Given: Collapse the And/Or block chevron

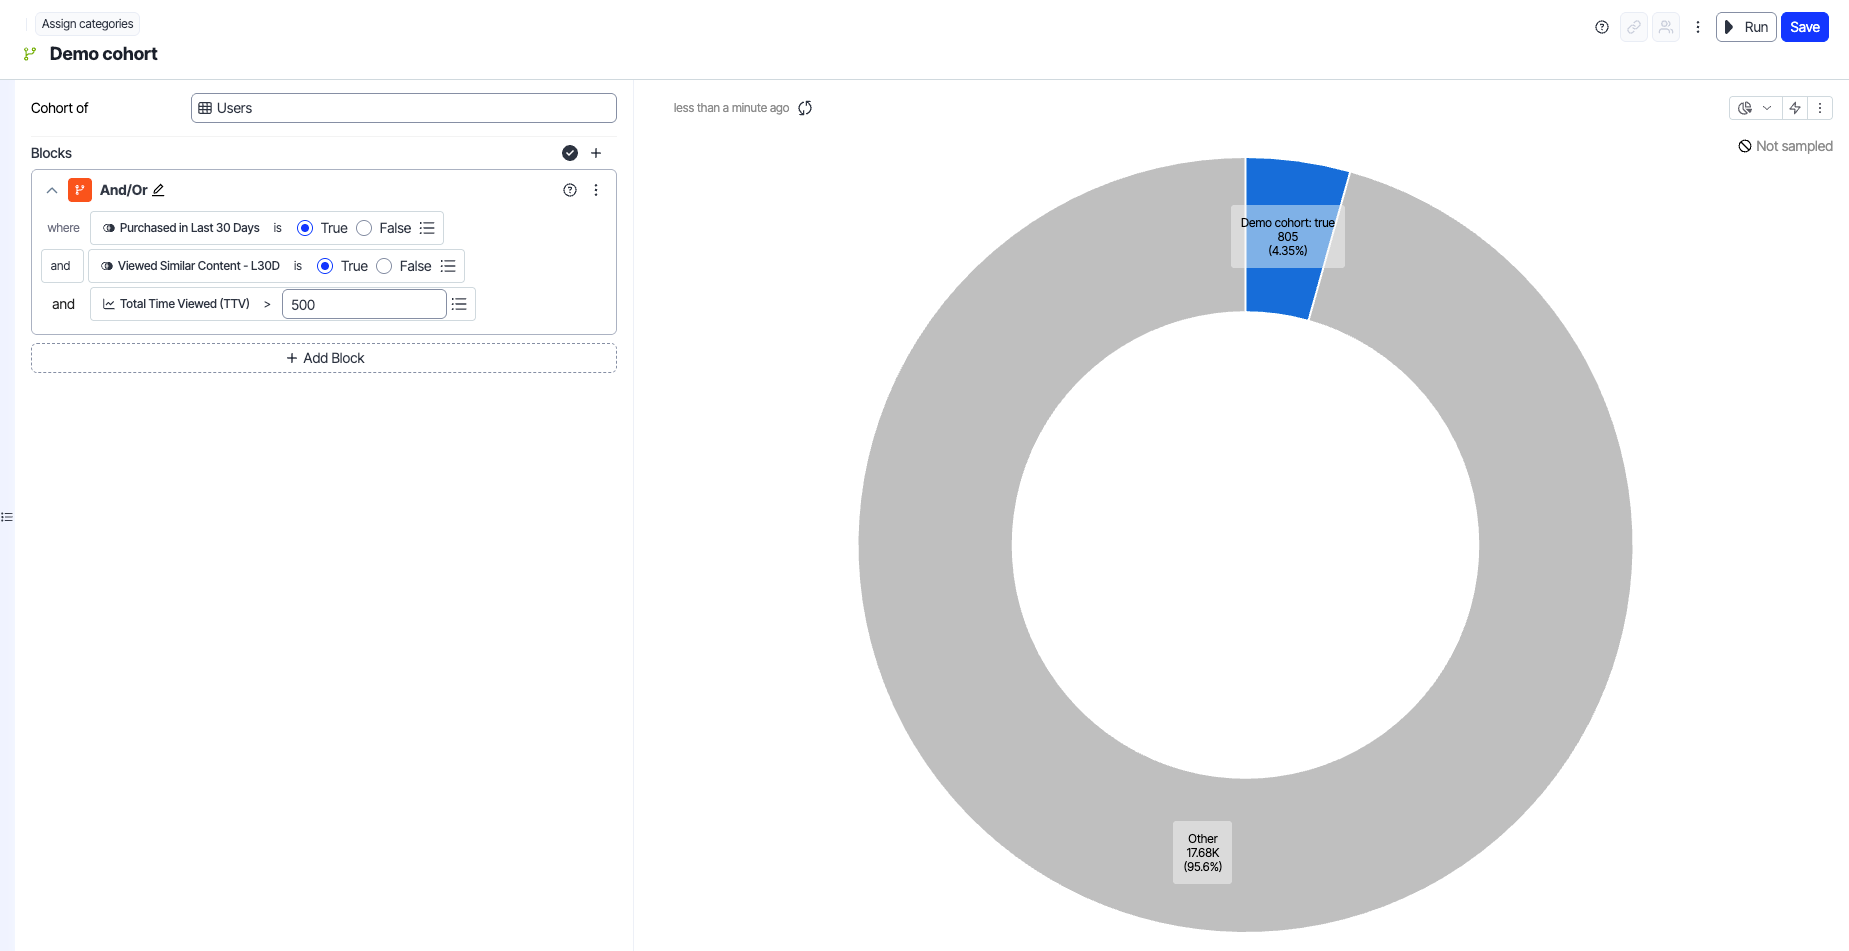Looking at the screenshot, I should coord(52,190).
